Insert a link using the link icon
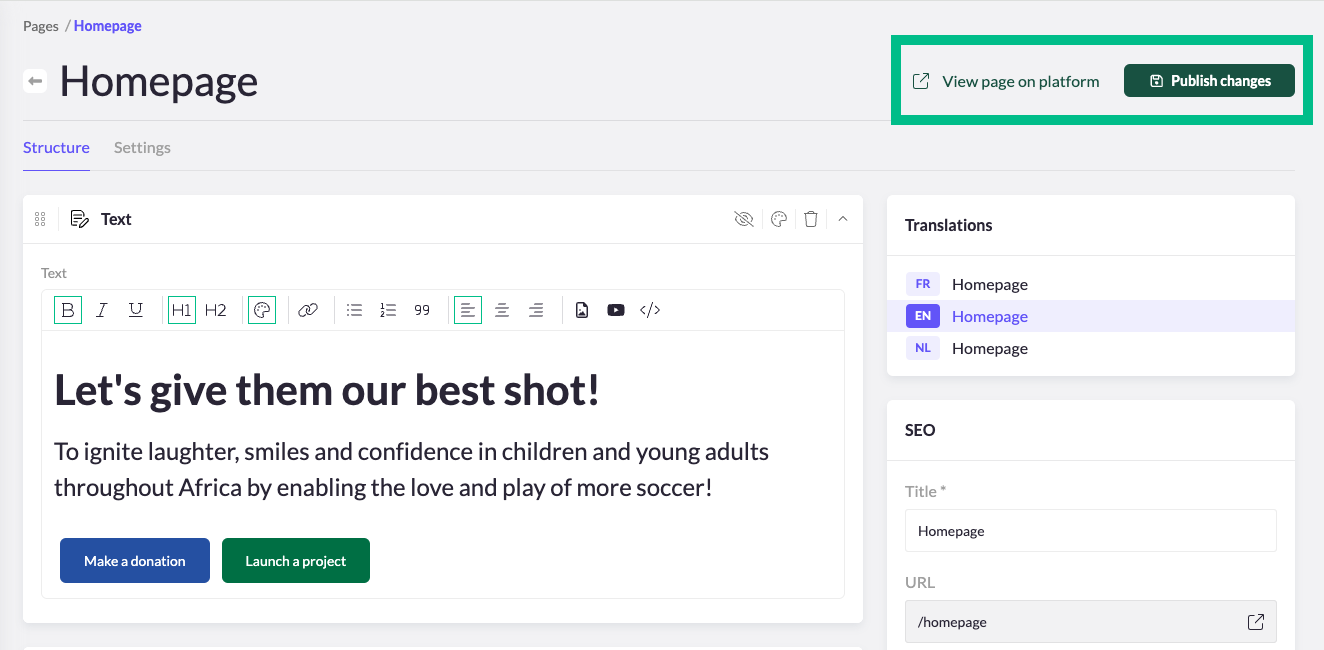The image size is (1324, 650). pos(308,310)
